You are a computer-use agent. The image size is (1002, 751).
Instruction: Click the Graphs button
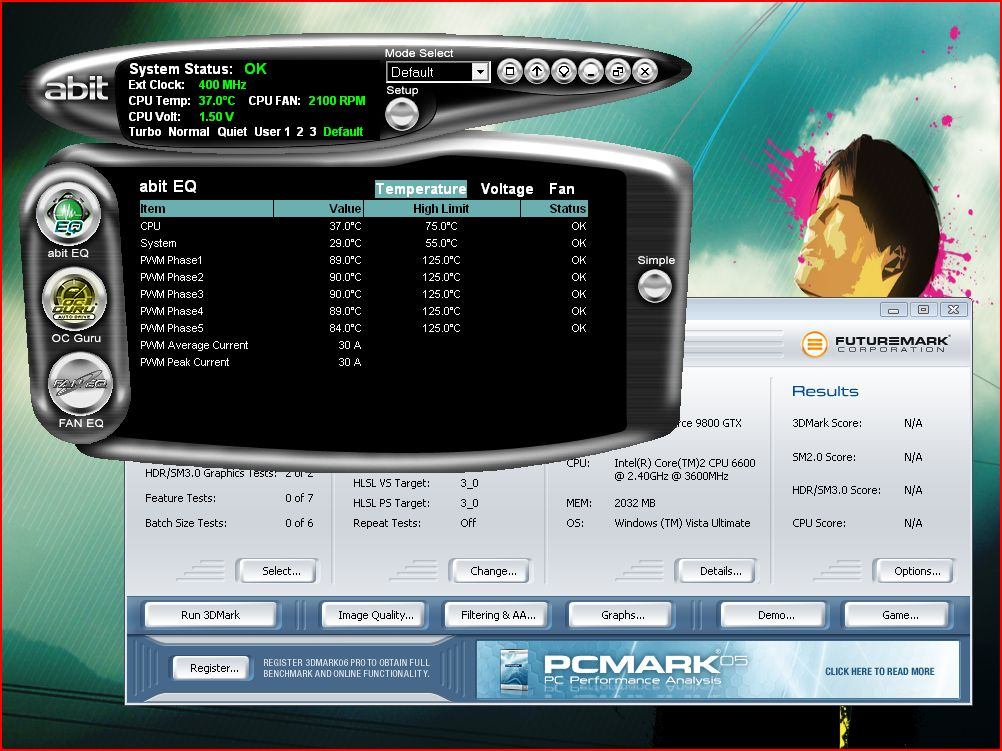coord(622,615)
